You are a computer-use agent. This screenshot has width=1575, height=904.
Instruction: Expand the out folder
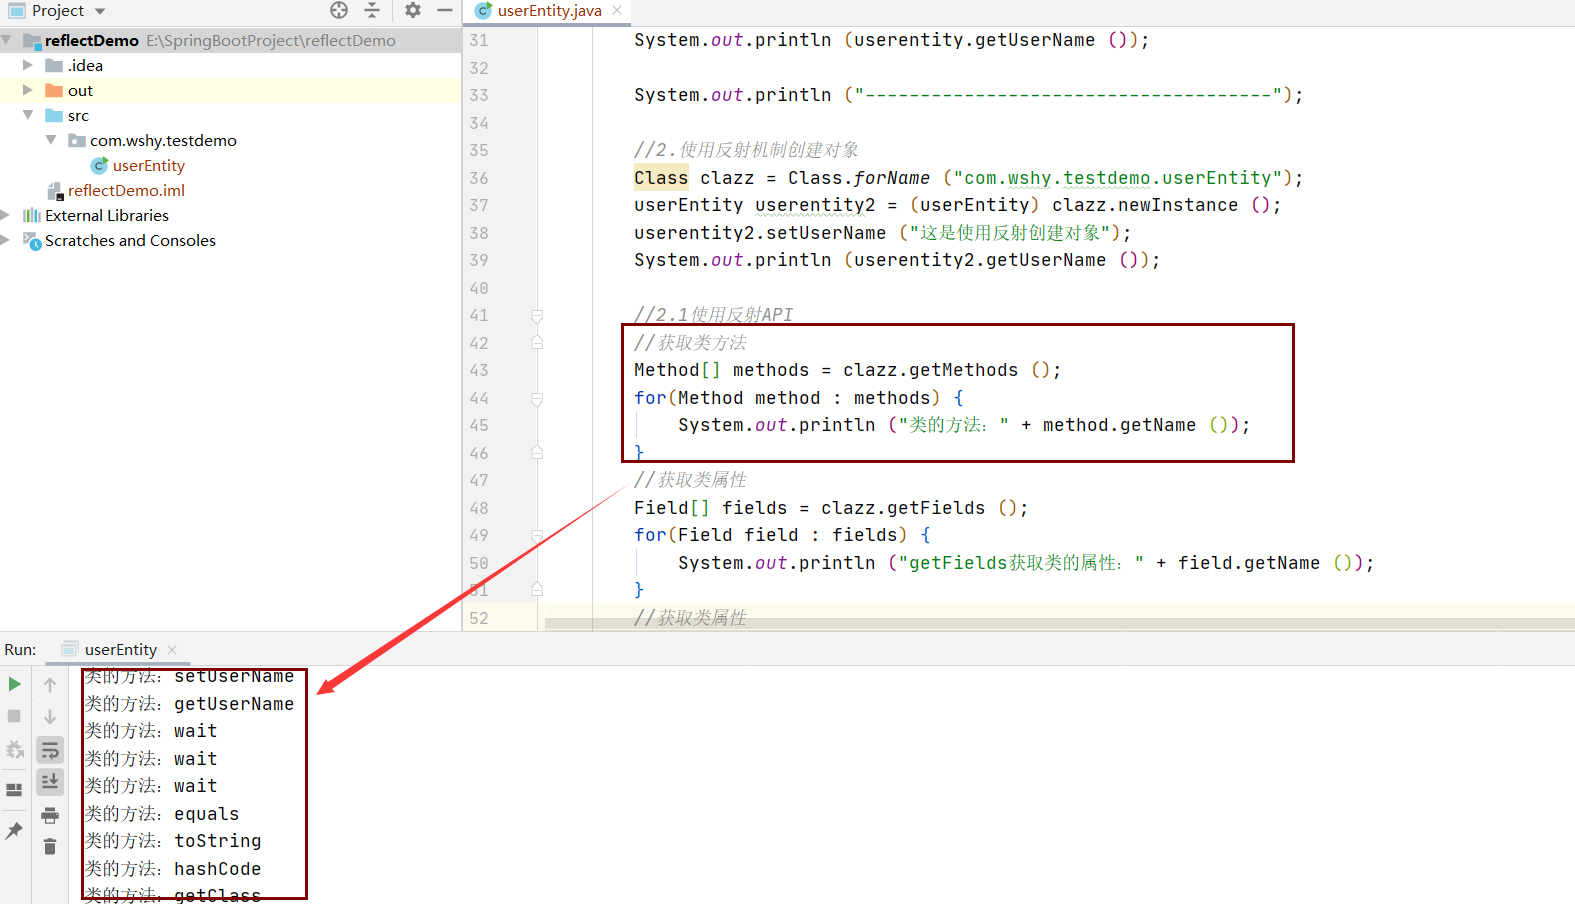coord(28,90)
